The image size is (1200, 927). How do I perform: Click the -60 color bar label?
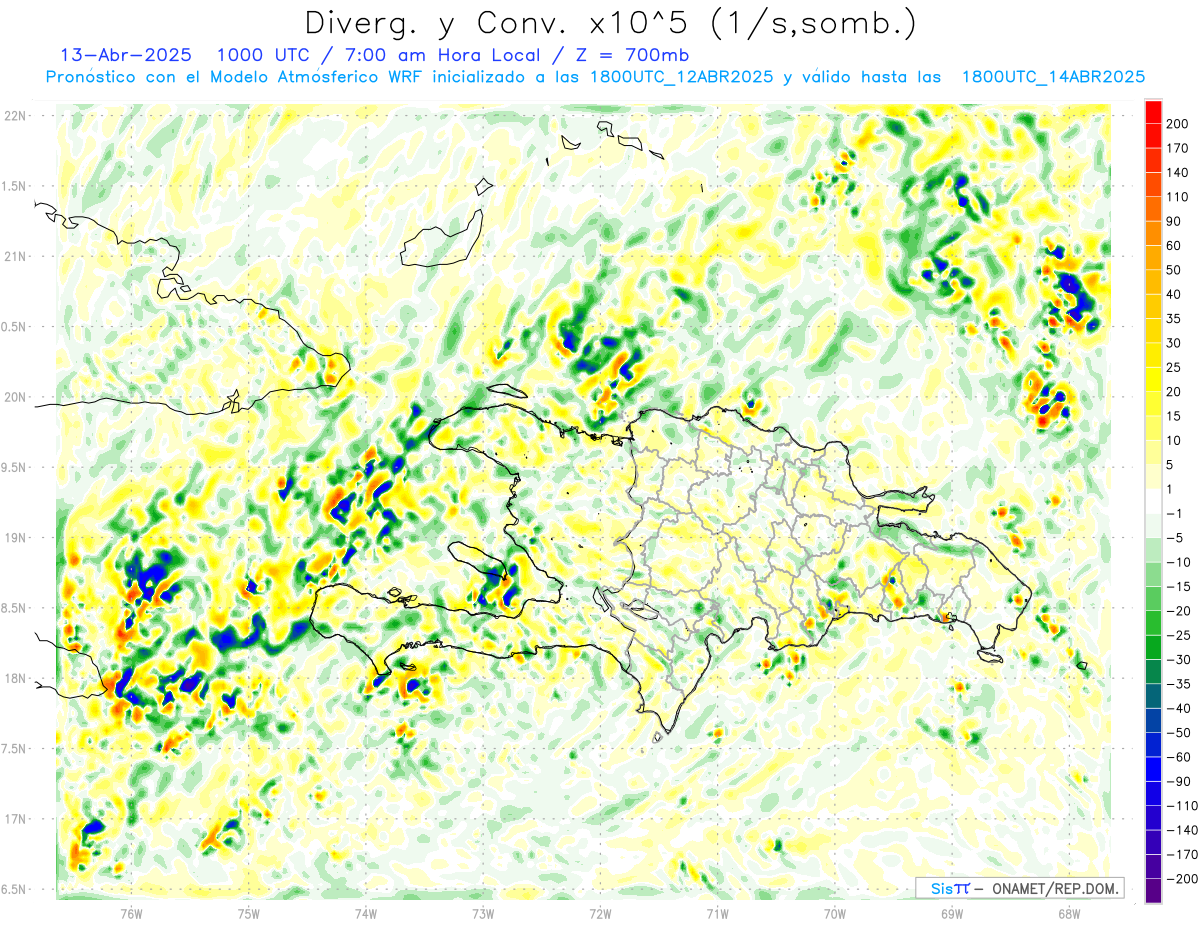(1177, 756)
